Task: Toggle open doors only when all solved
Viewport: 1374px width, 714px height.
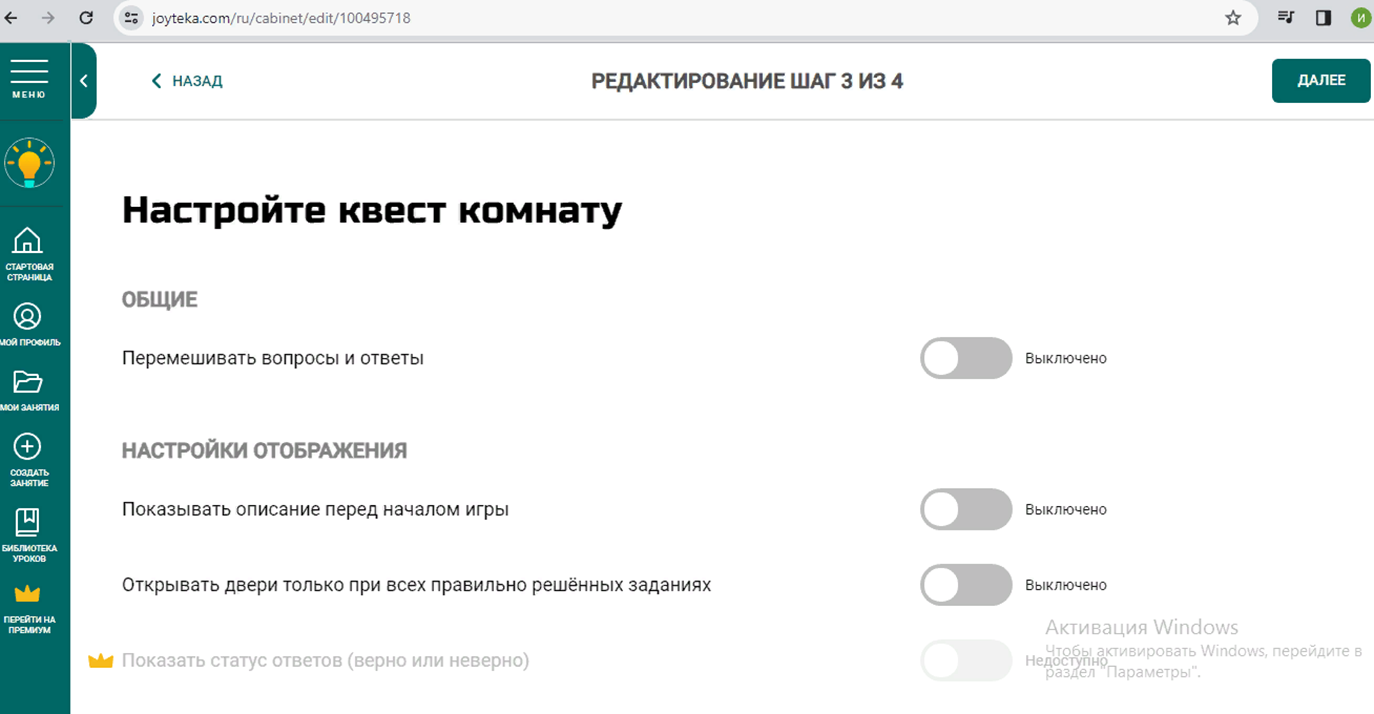Action: [x=965, y=585]
